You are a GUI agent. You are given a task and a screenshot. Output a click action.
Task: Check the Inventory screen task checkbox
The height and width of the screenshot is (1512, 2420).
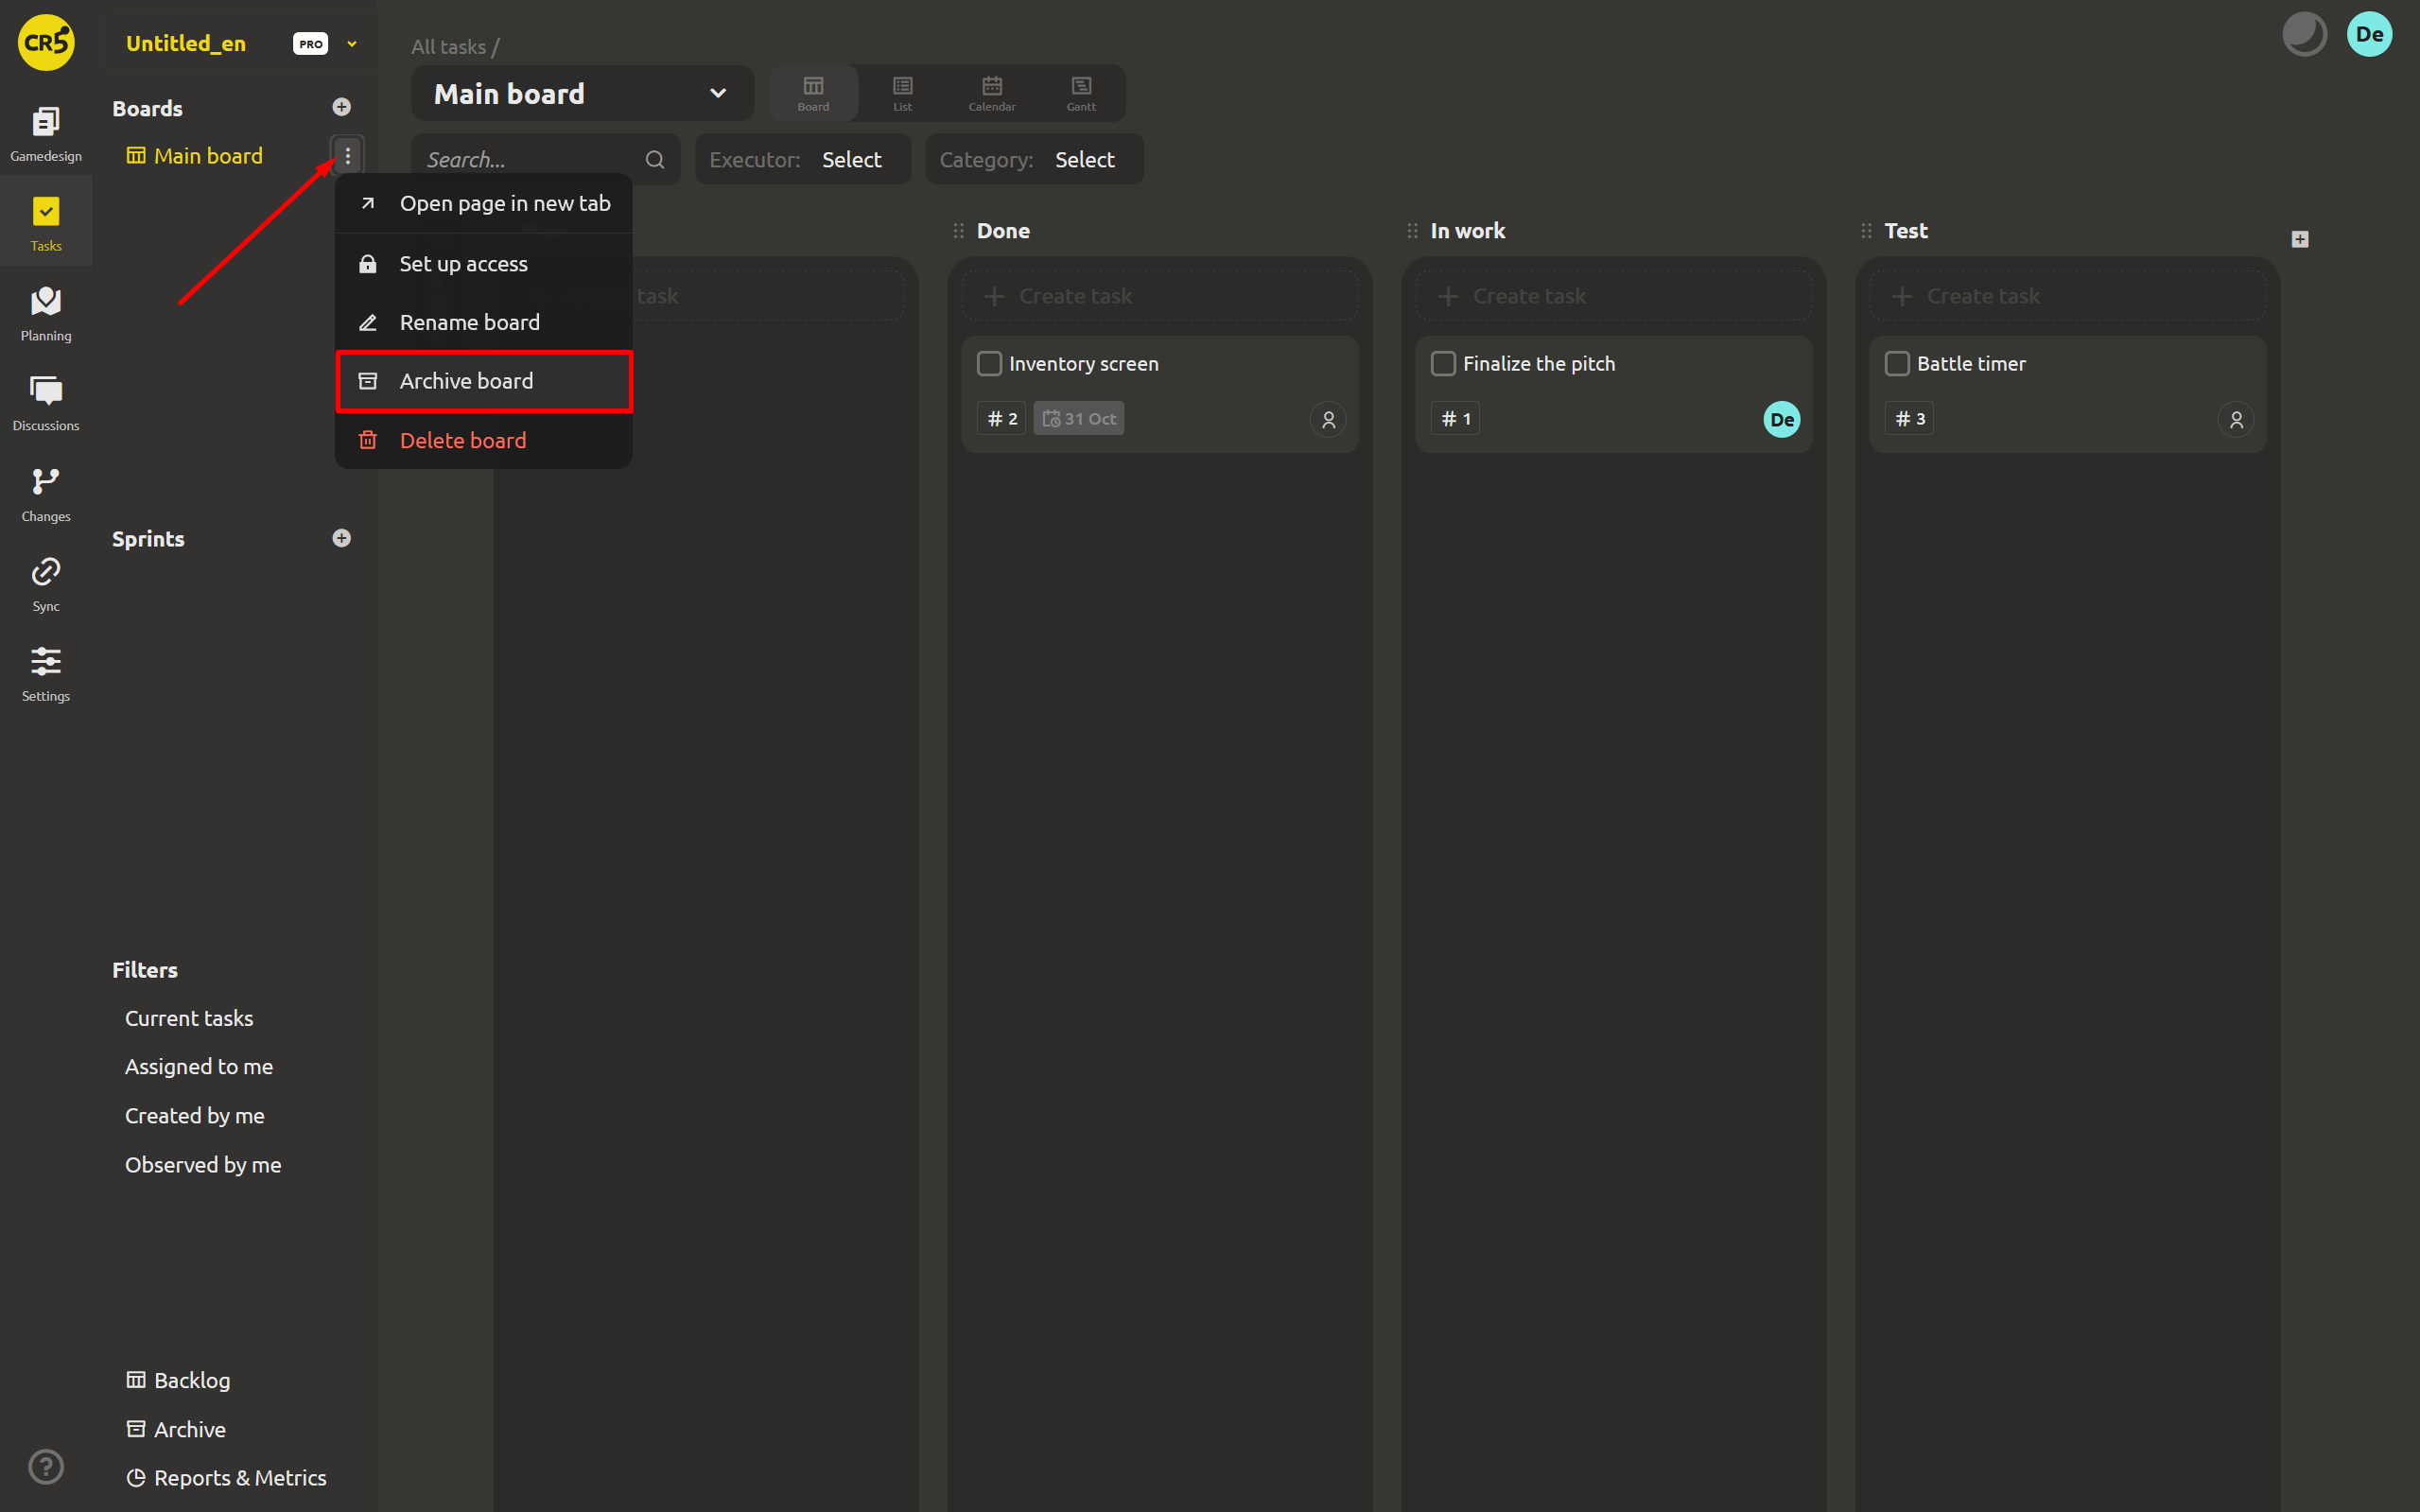pyautogui.click(x=989, y=364)
